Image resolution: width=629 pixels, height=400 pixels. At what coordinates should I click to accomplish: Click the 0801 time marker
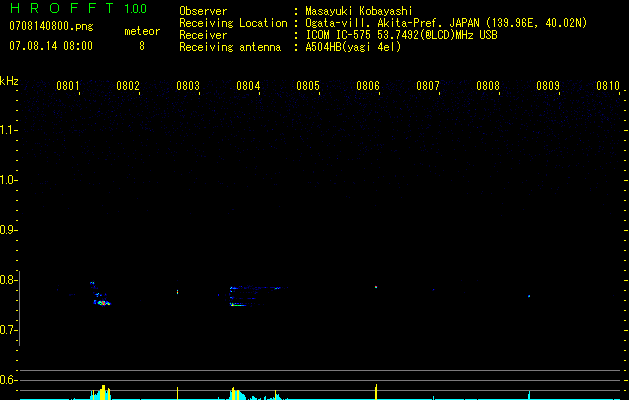tap(67, 85)
